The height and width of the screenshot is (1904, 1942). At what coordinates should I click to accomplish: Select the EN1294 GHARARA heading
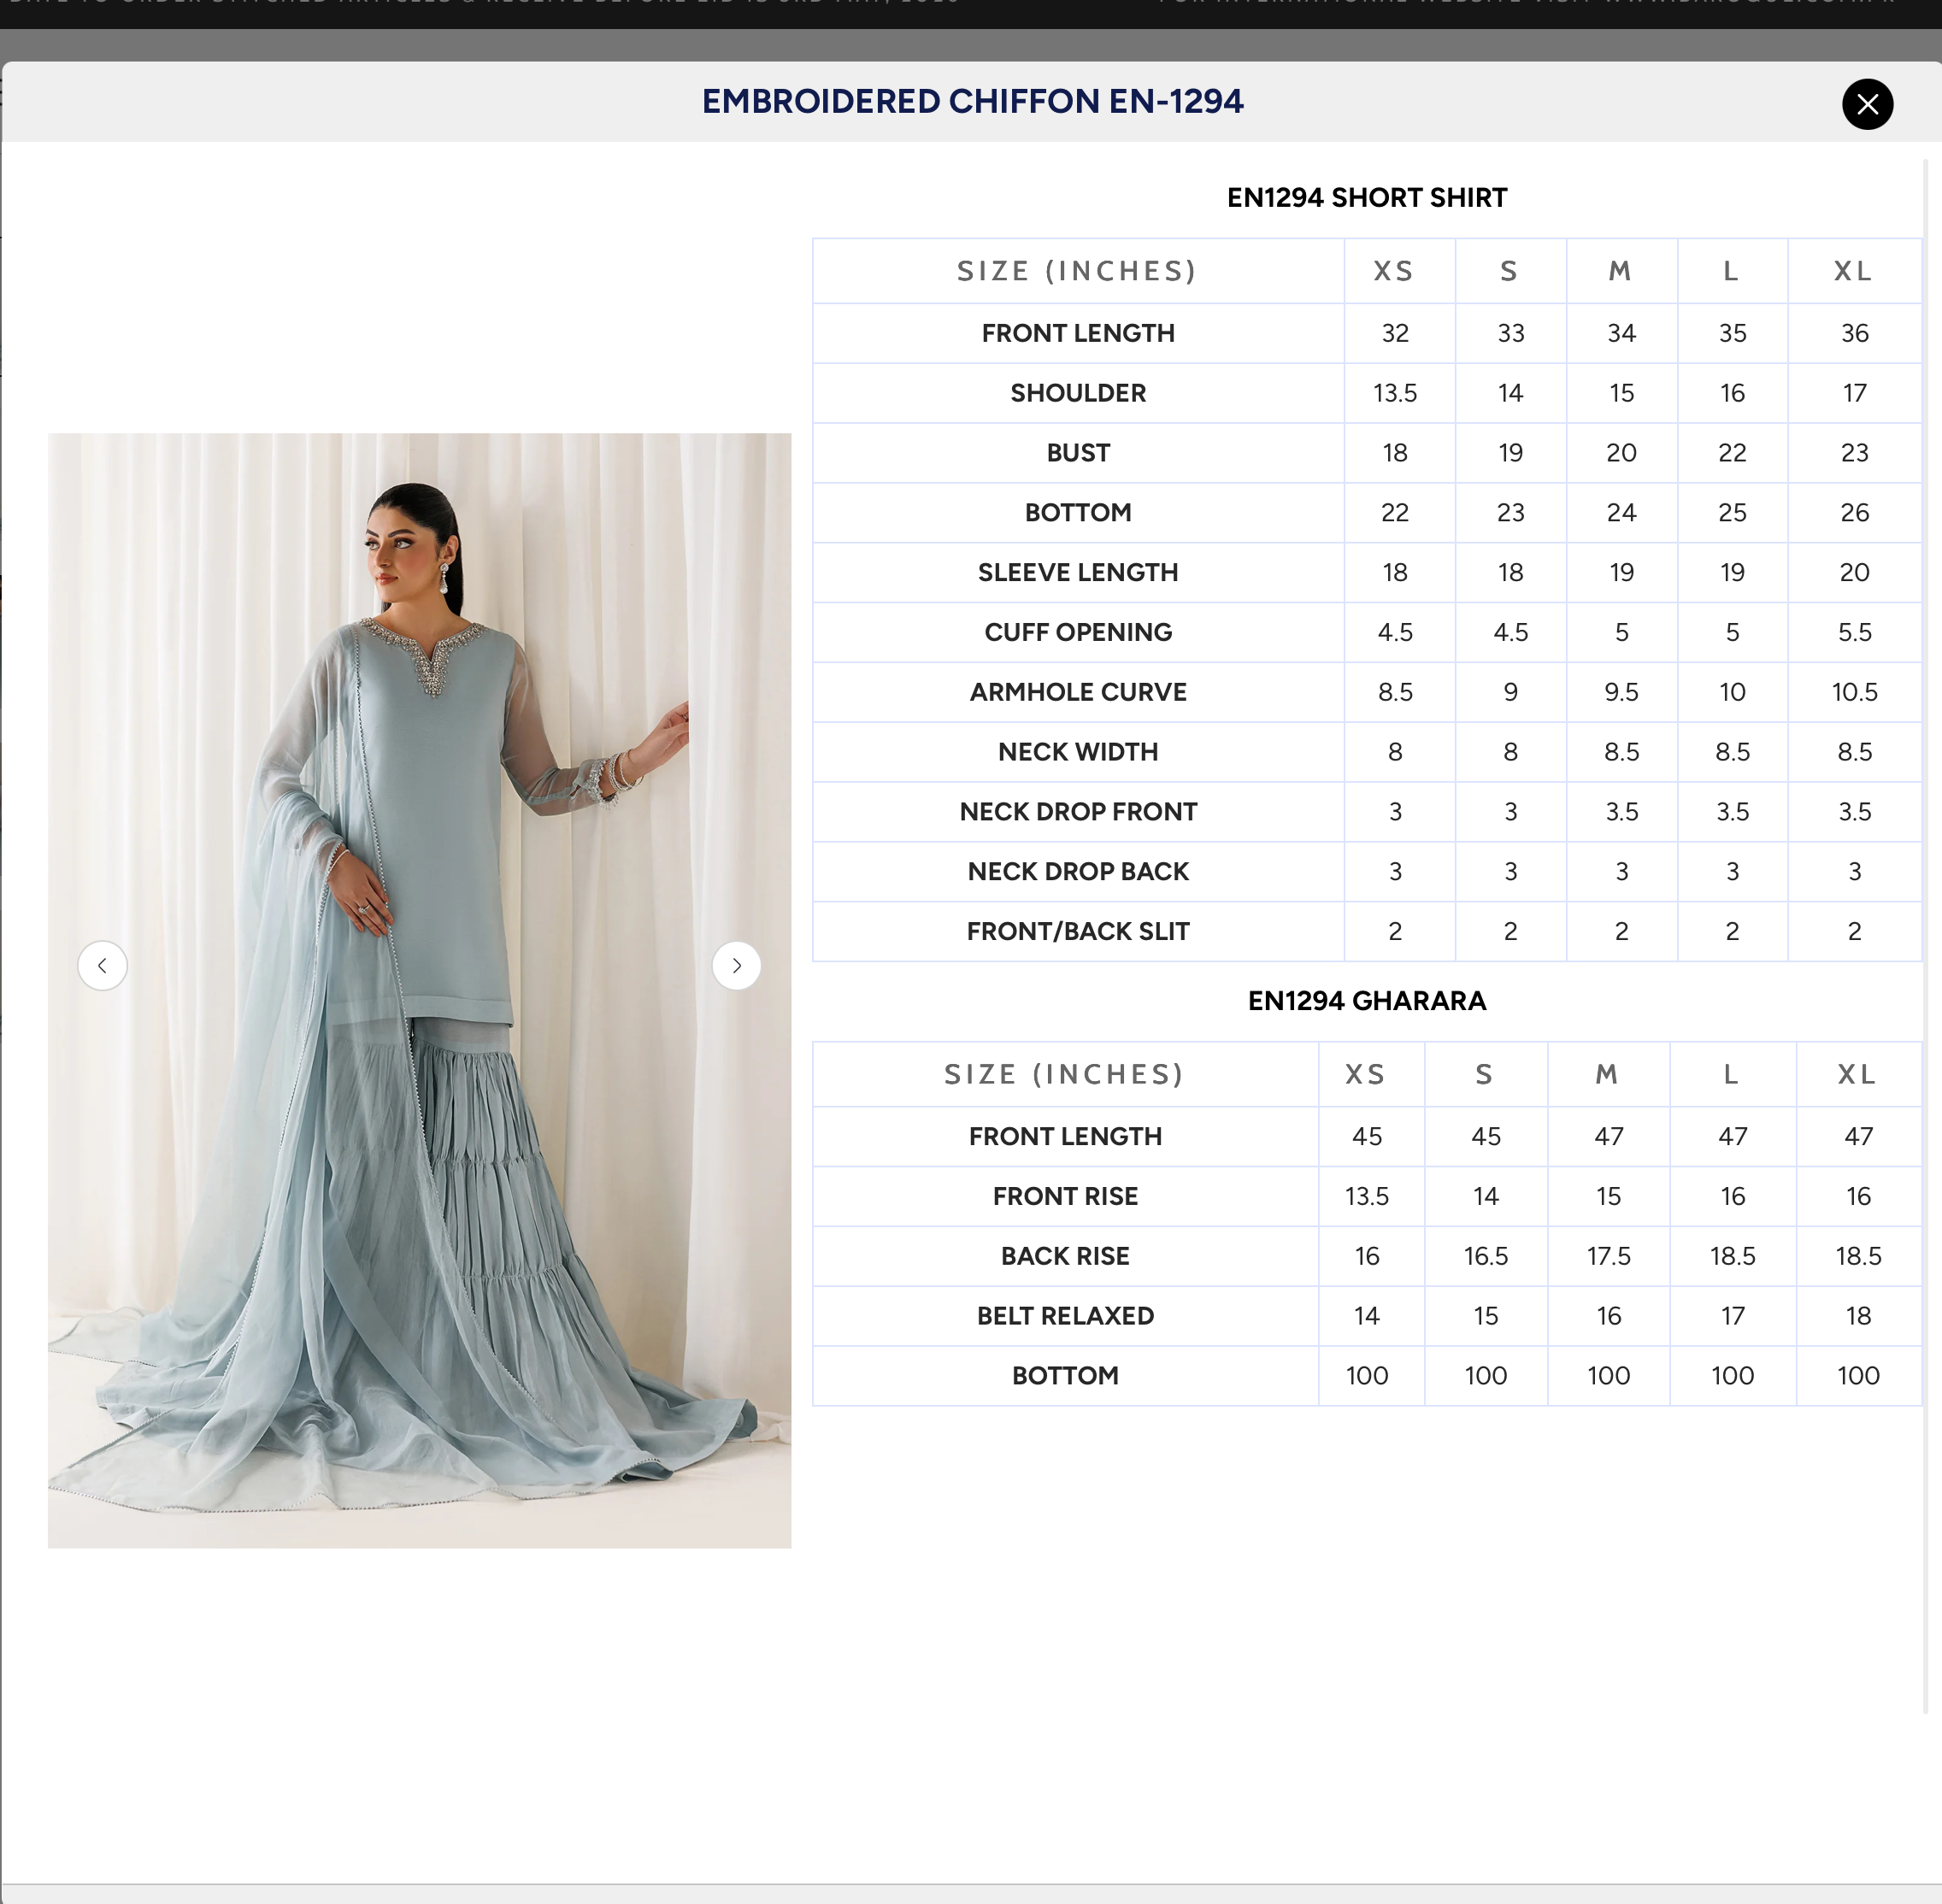tap(1366, 1000)
